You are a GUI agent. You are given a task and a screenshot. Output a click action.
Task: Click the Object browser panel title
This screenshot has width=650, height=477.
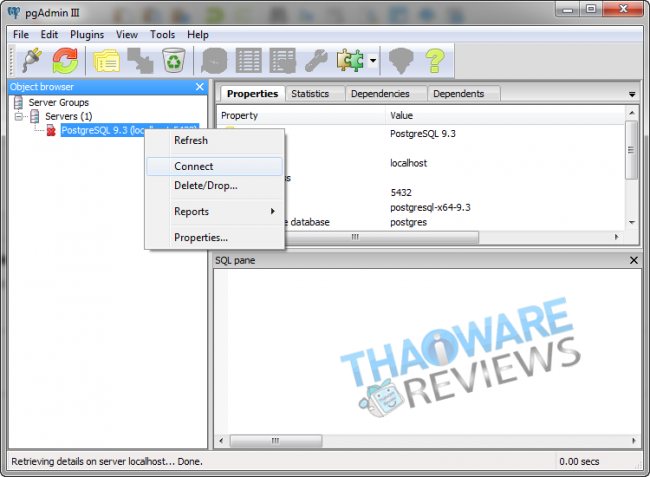tap(42, 87)
